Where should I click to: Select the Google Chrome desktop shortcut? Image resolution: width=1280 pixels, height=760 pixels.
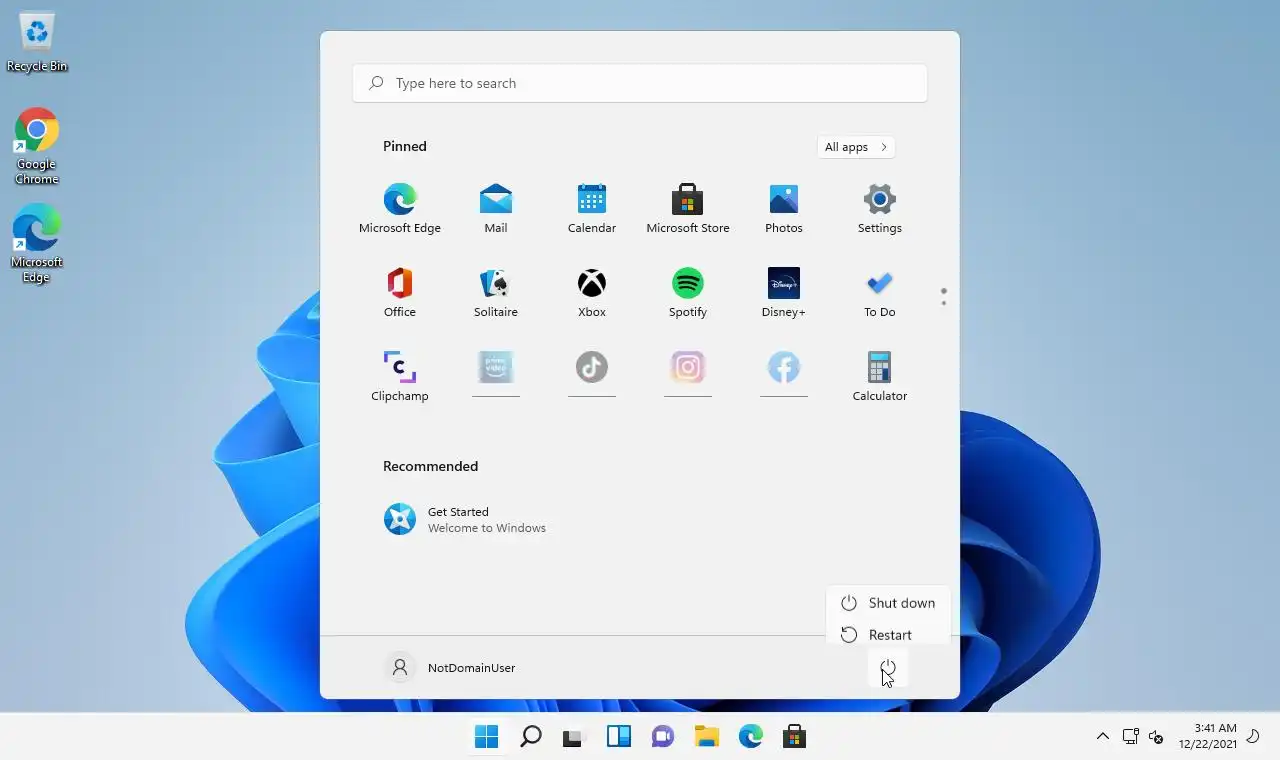point(37,146)
